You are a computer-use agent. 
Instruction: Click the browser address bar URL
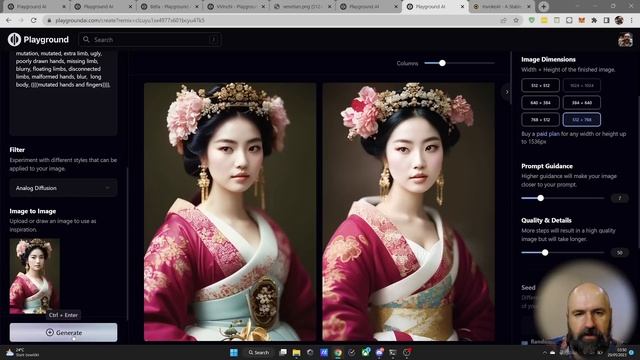click(x=130, y=20)
